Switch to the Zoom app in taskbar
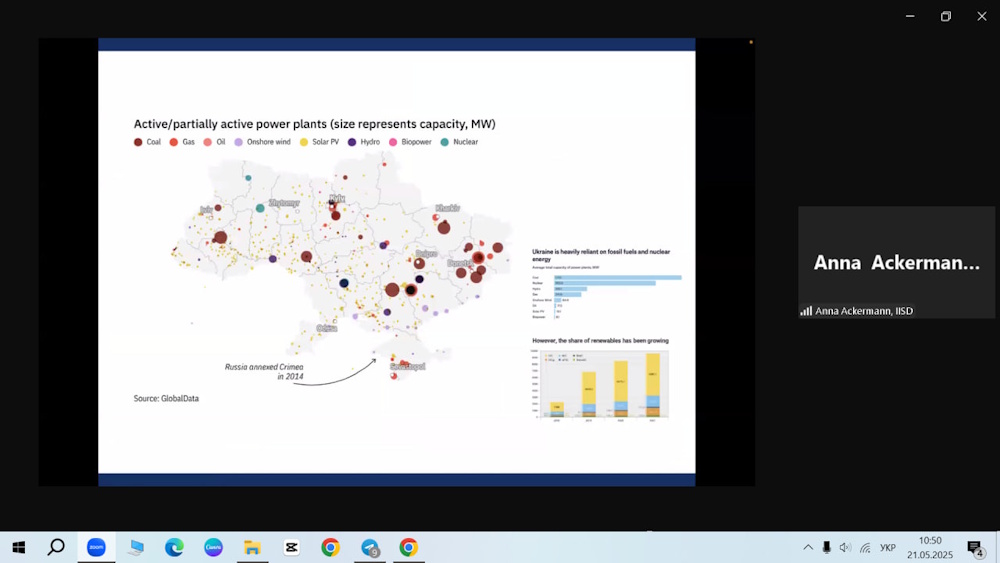Screen dimensions: 1000x563 point(96,547)
